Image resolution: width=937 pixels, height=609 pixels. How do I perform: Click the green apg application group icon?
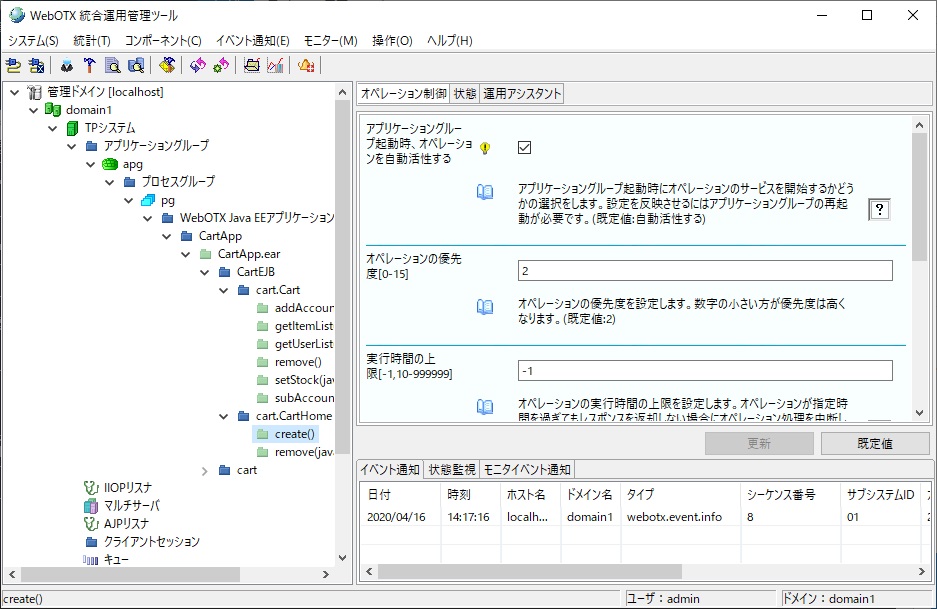coord(110,164)
